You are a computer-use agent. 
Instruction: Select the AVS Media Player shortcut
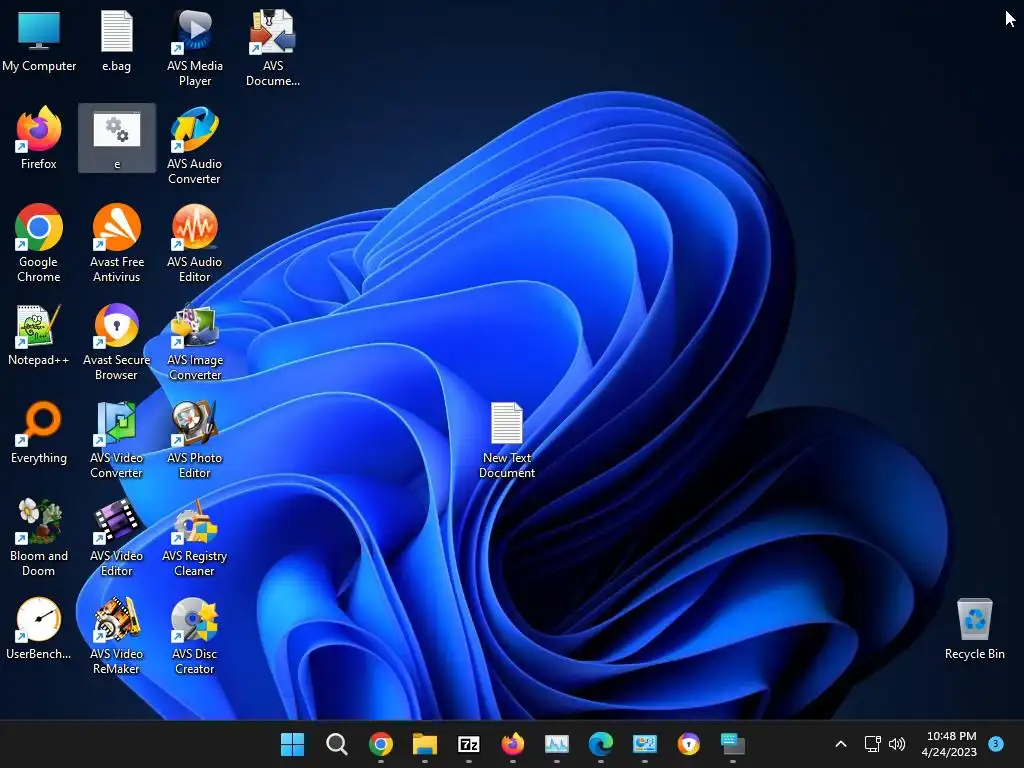[195, 48]
